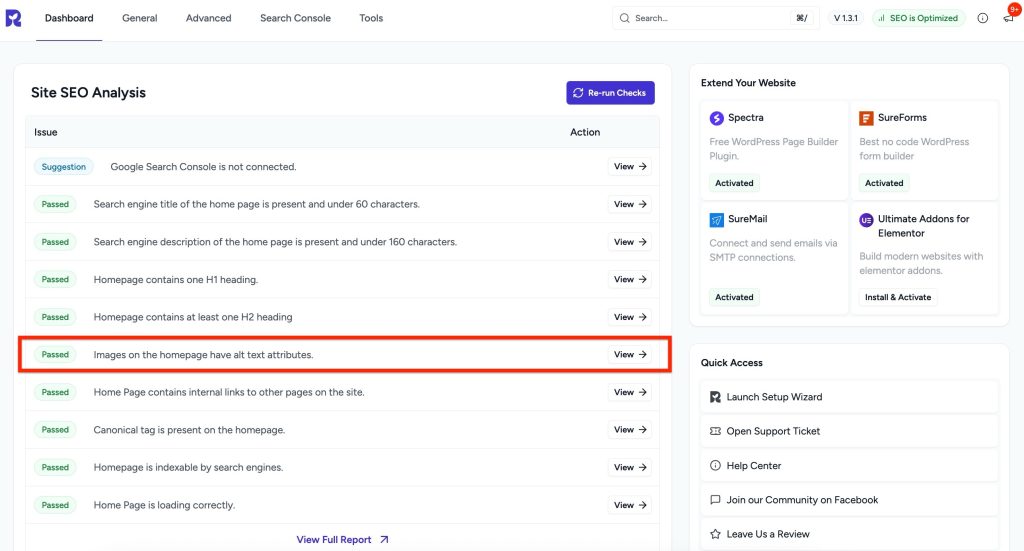Viewport: 1024px width, 551px height.
Task: Click the Ultimate Addons for Elementor icon
Action: [866, 220]
